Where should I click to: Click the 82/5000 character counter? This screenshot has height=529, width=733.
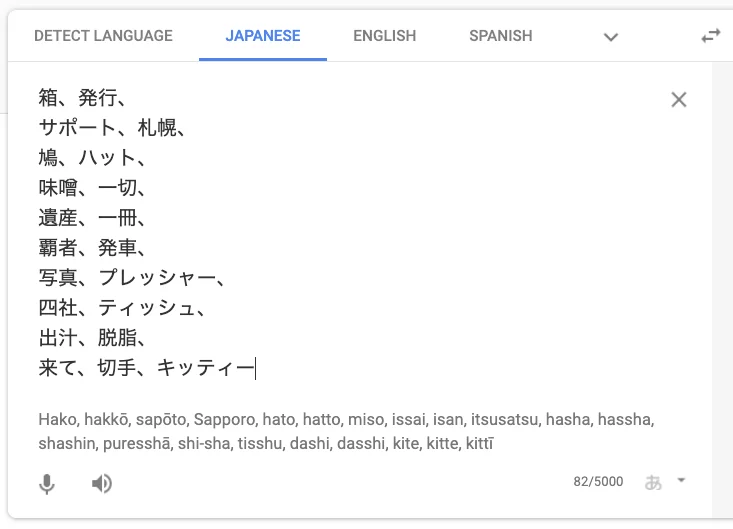tap(598, 481)
